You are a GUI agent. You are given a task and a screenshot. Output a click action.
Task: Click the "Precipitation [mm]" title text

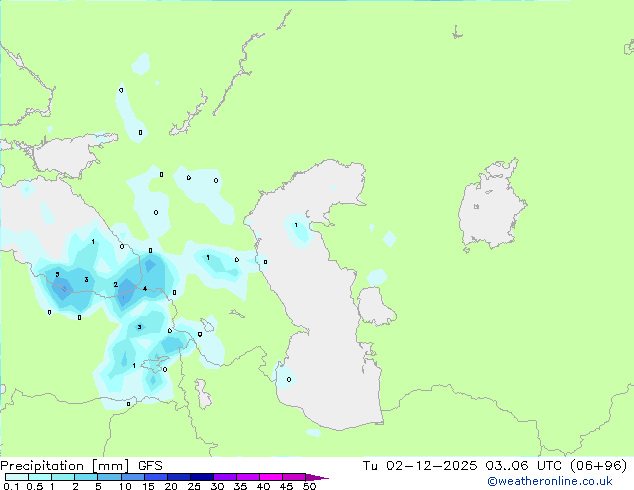point(65,466)
